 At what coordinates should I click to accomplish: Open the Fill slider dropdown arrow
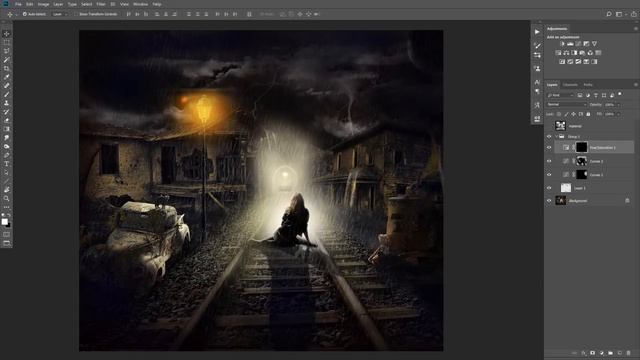618,114
